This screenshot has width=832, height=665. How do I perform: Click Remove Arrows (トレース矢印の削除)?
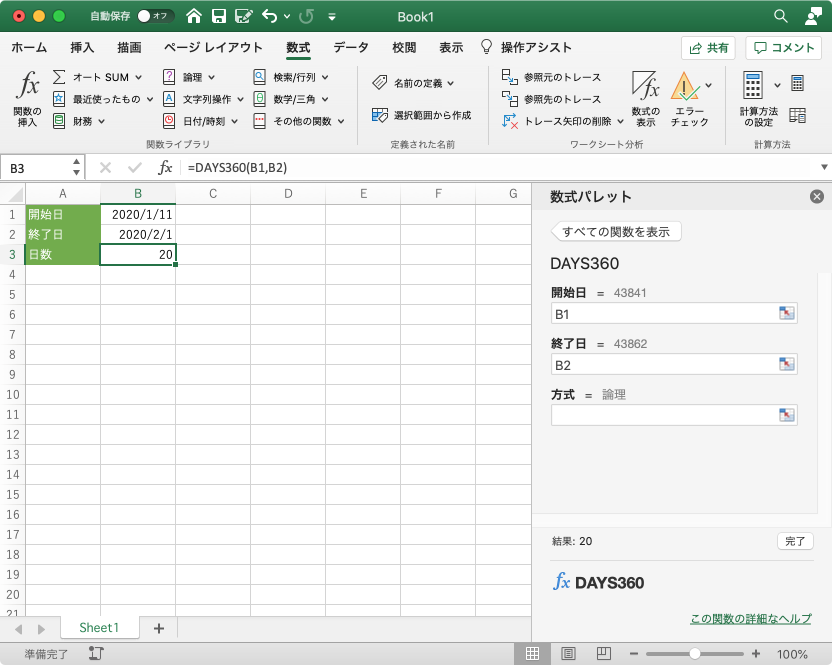pyautogui.click(x=557, y=121)
